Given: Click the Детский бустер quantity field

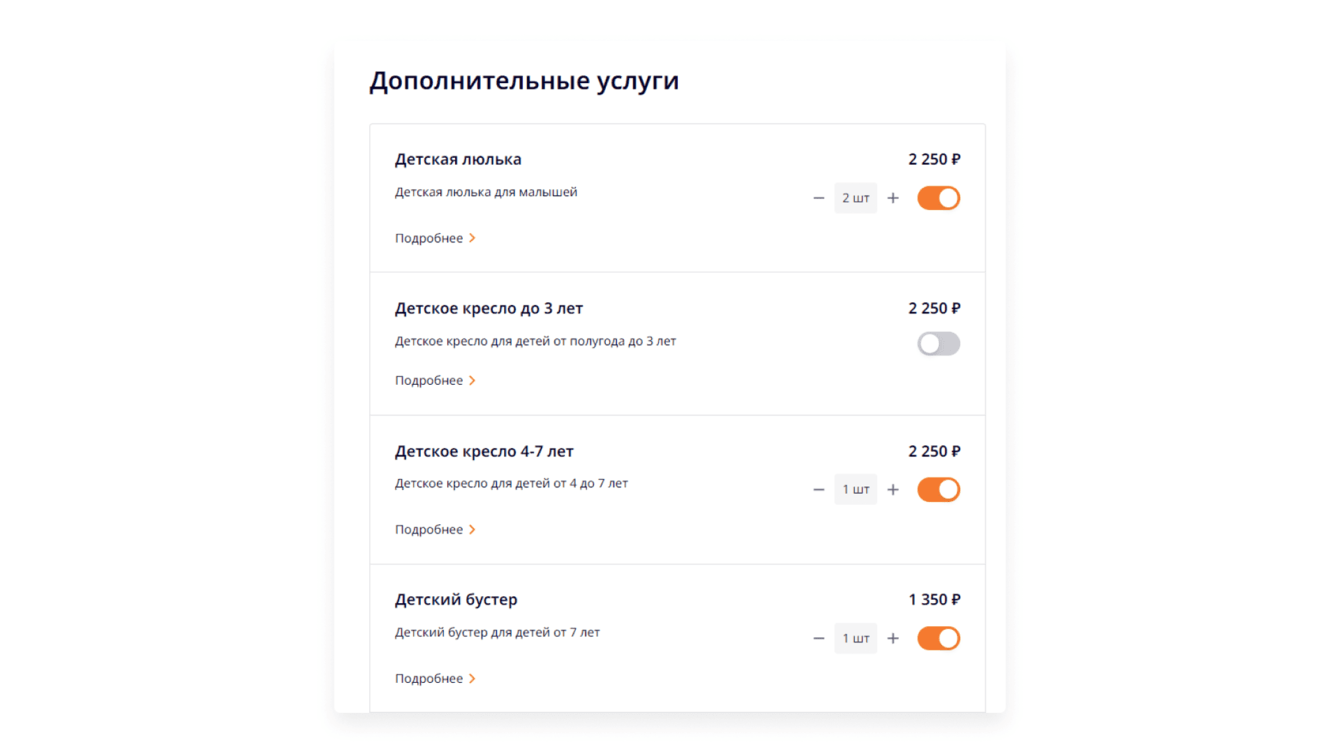Looking at the screenshot, I should [x=856, y=639].
